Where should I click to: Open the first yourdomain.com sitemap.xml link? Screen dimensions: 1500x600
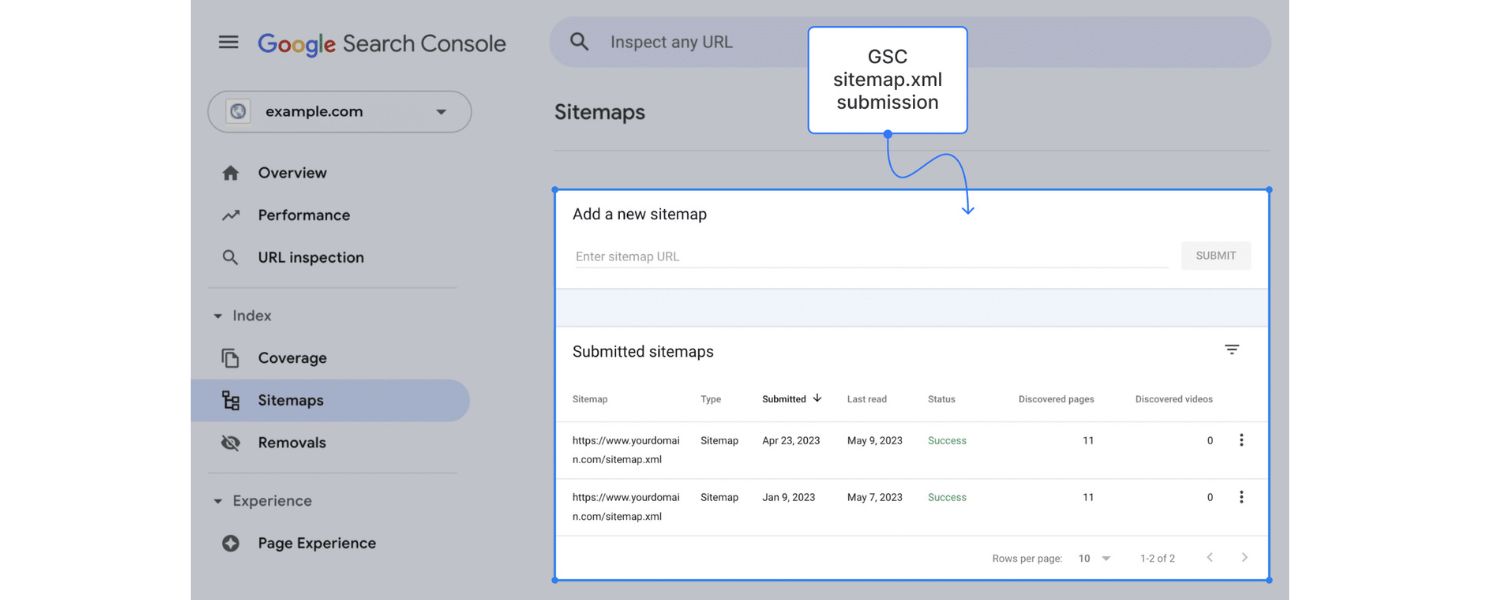pos(626,449)
